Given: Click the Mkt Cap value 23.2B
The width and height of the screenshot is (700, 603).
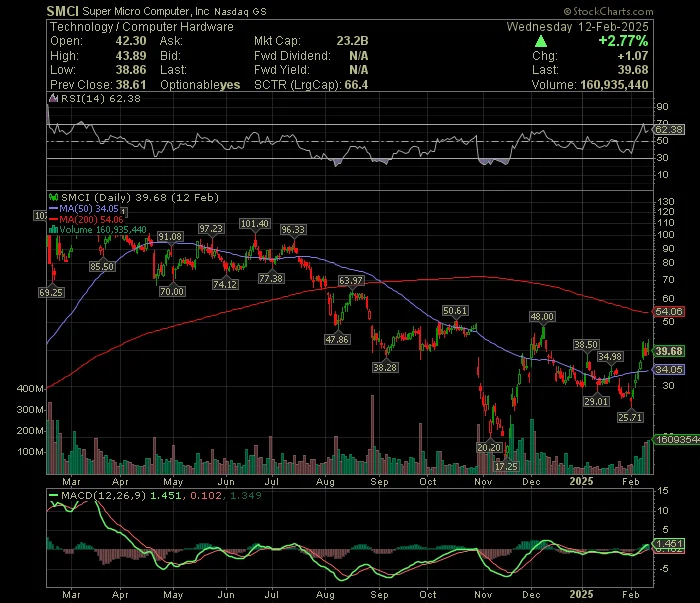Looking at the screenshot, I should pyautogui.click(x=352, y=41).
